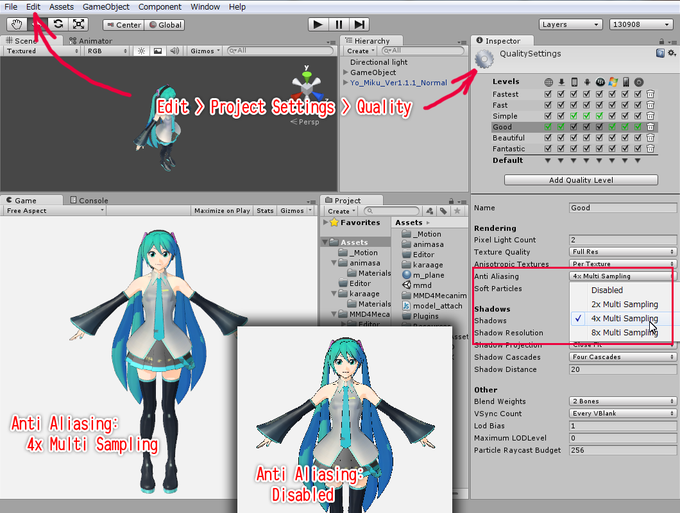
Task: Click the trash icon on the Simple row
Action: click(651, 115)
